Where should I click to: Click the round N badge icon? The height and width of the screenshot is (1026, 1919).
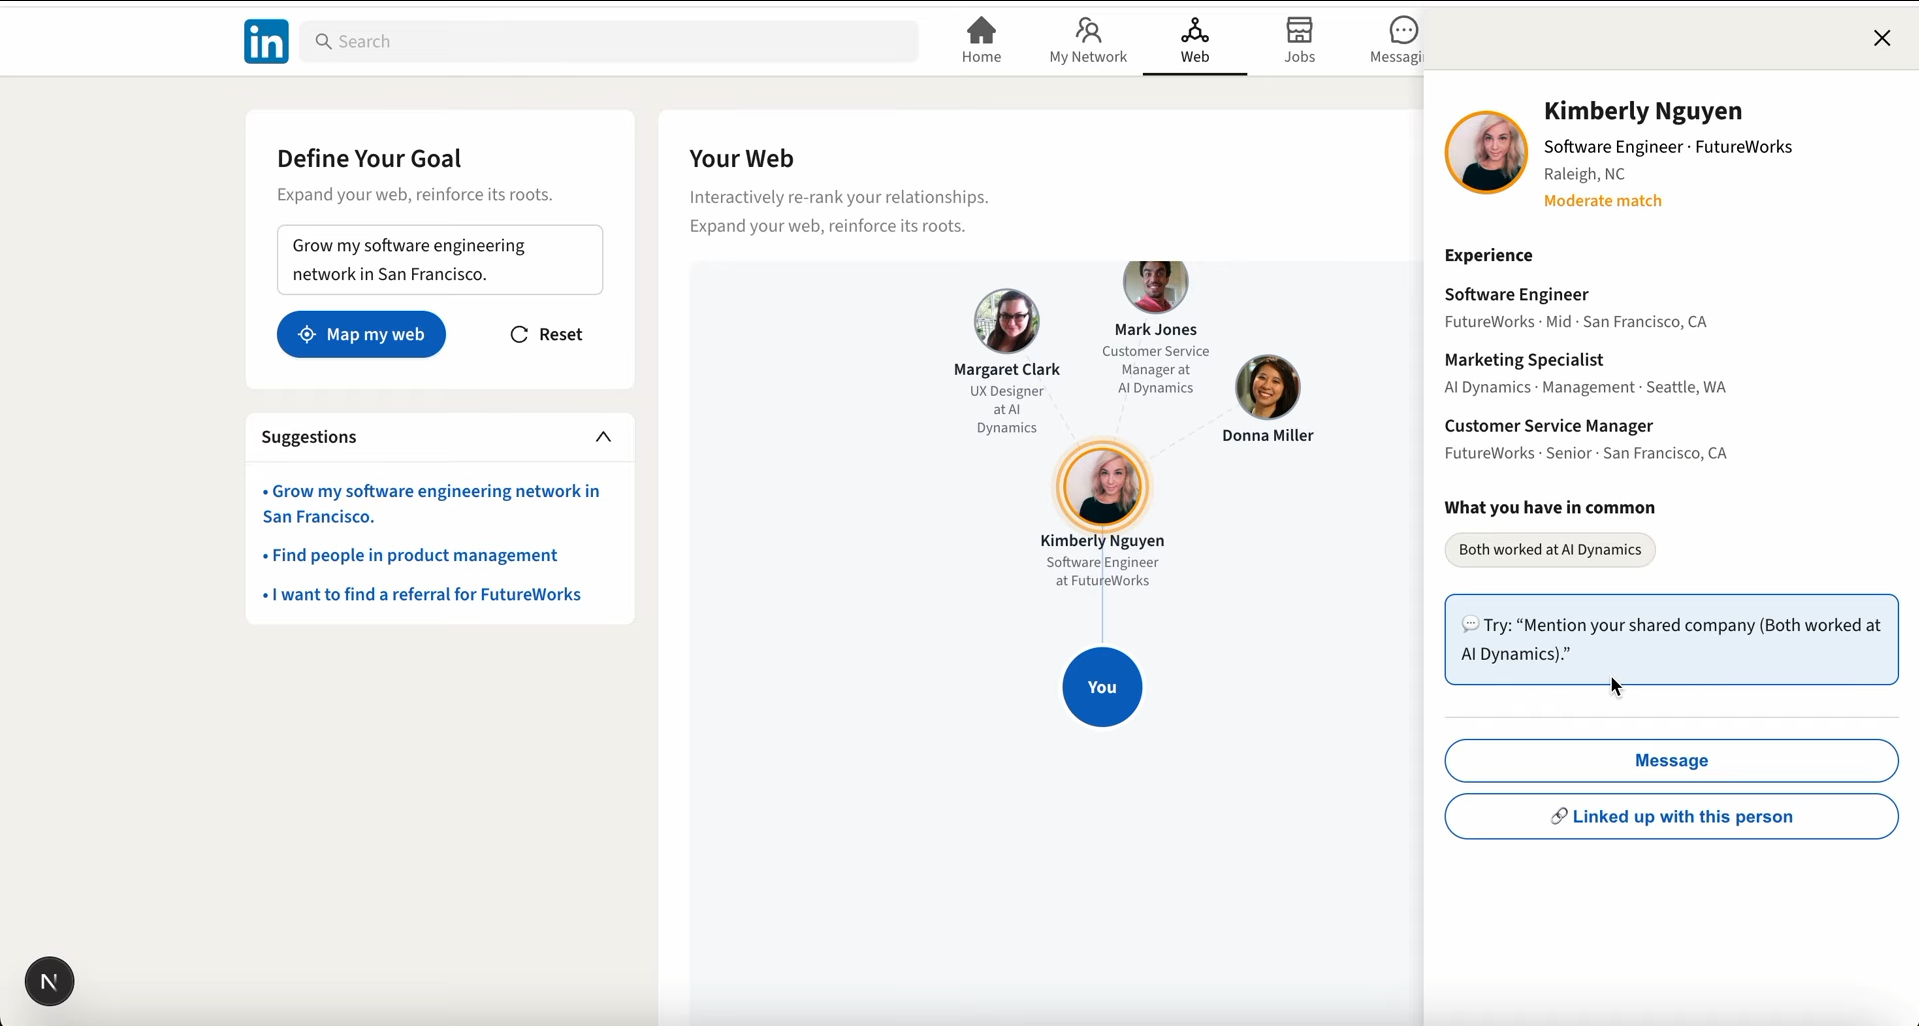49,982
